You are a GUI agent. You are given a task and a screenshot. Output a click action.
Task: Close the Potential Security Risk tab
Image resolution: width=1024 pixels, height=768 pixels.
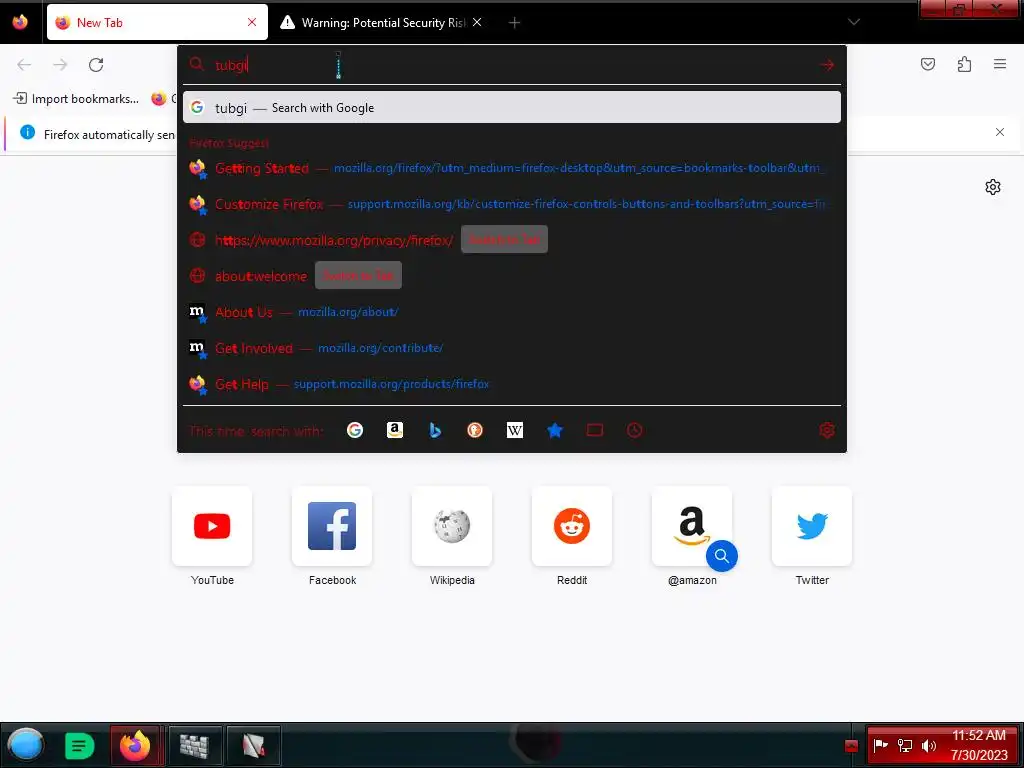point(477,22)
